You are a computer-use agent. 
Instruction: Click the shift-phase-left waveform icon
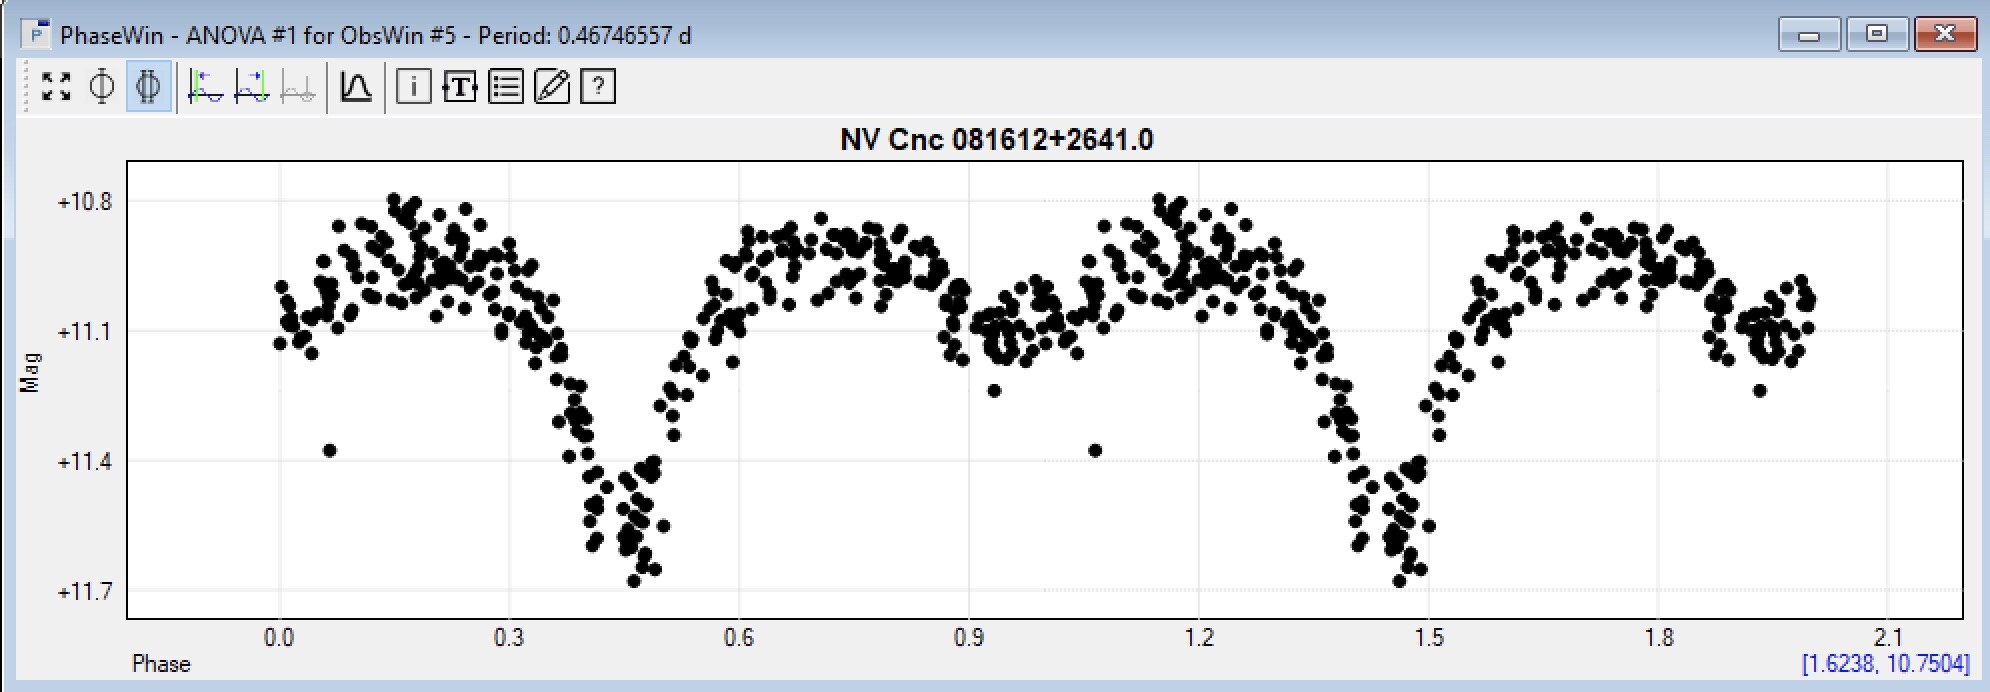206,87
